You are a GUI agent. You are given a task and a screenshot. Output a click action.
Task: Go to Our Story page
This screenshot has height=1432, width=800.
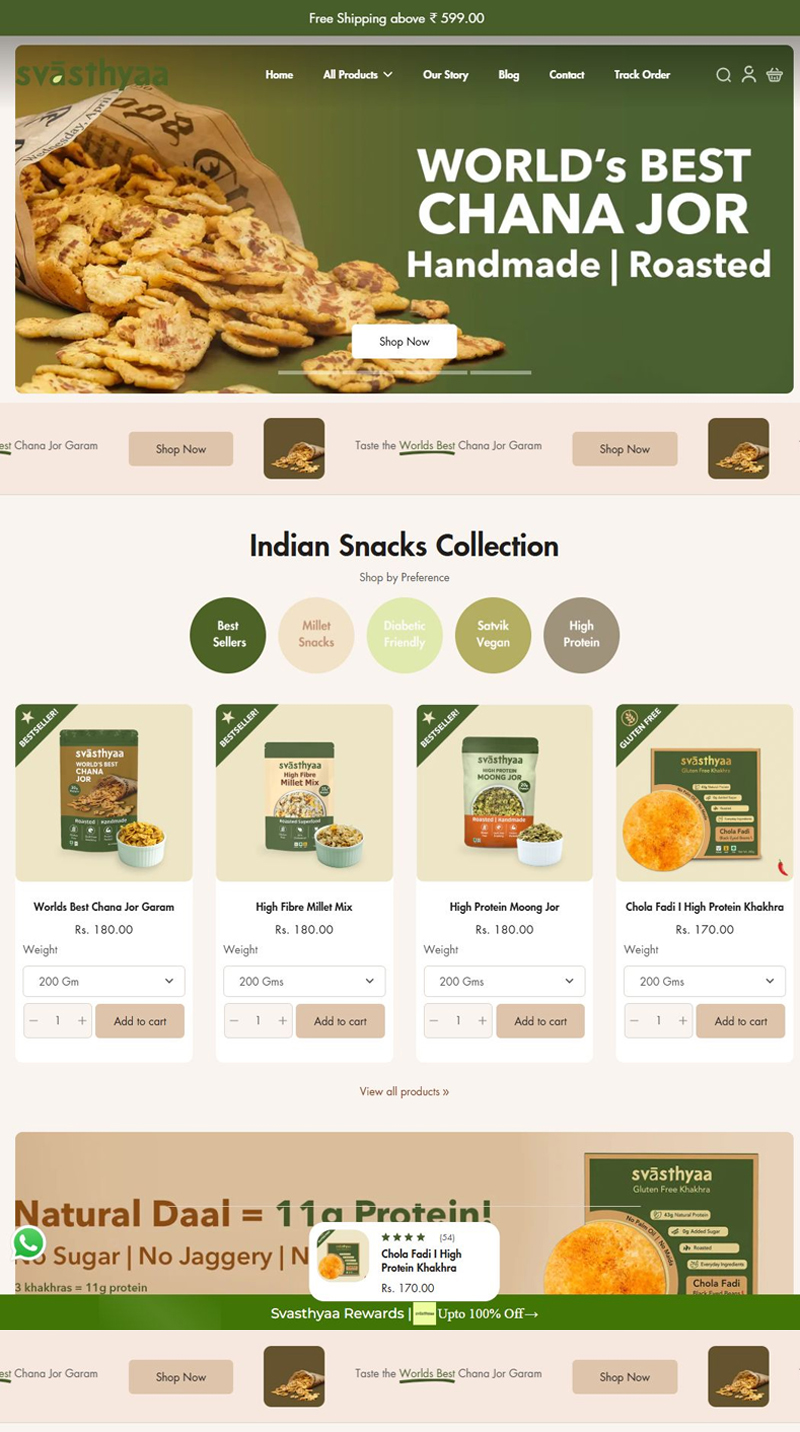click(445, 75)
